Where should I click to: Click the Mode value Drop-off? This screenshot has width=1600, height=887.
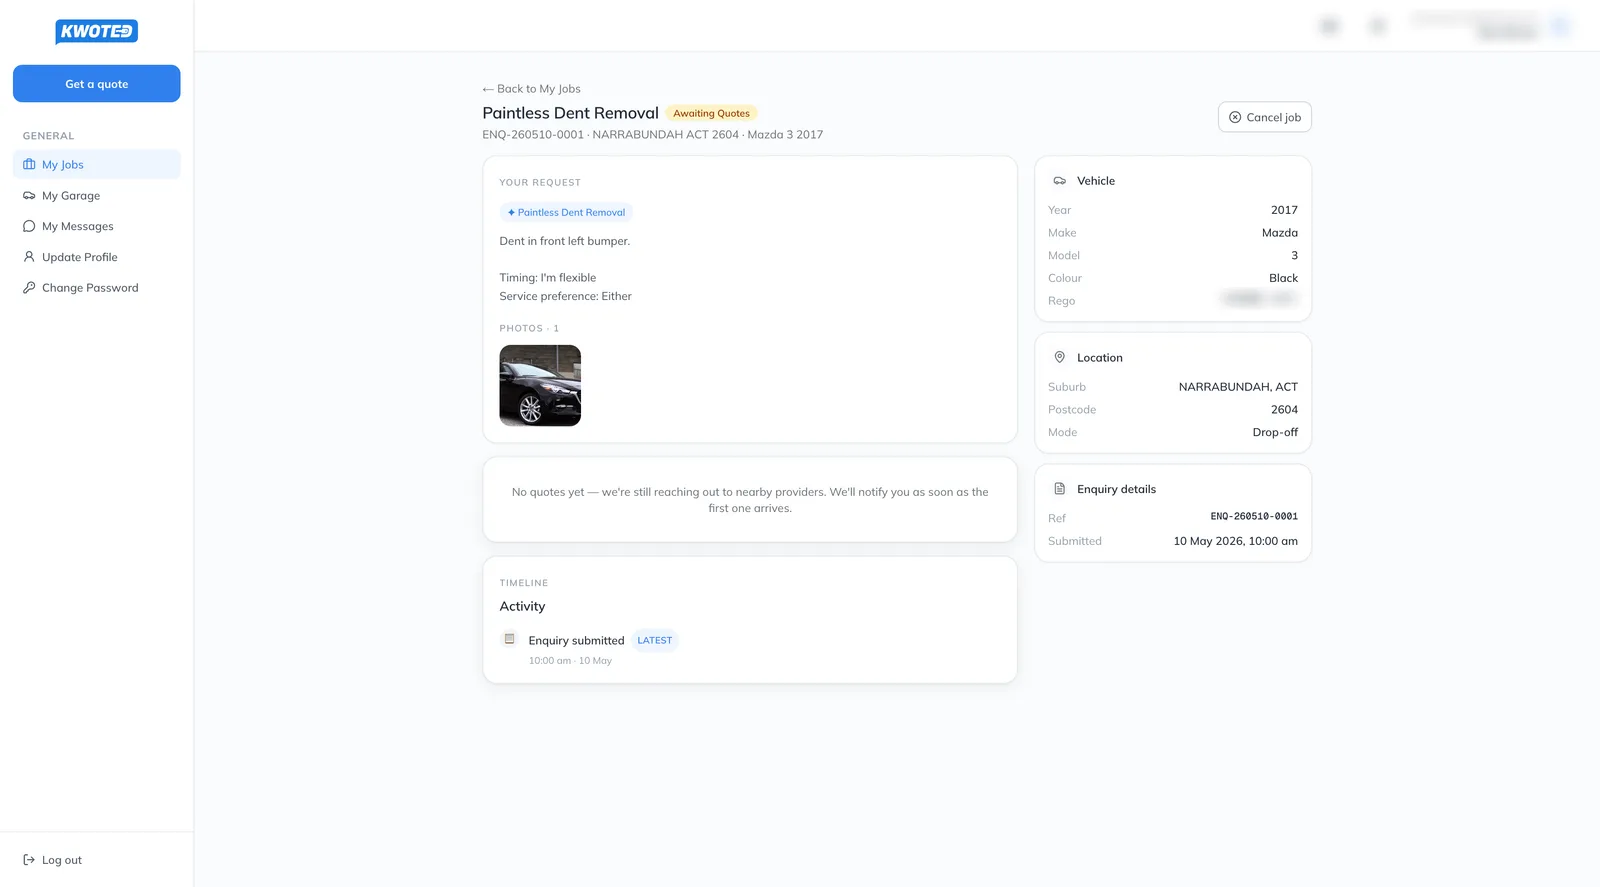pos(1275,433)
